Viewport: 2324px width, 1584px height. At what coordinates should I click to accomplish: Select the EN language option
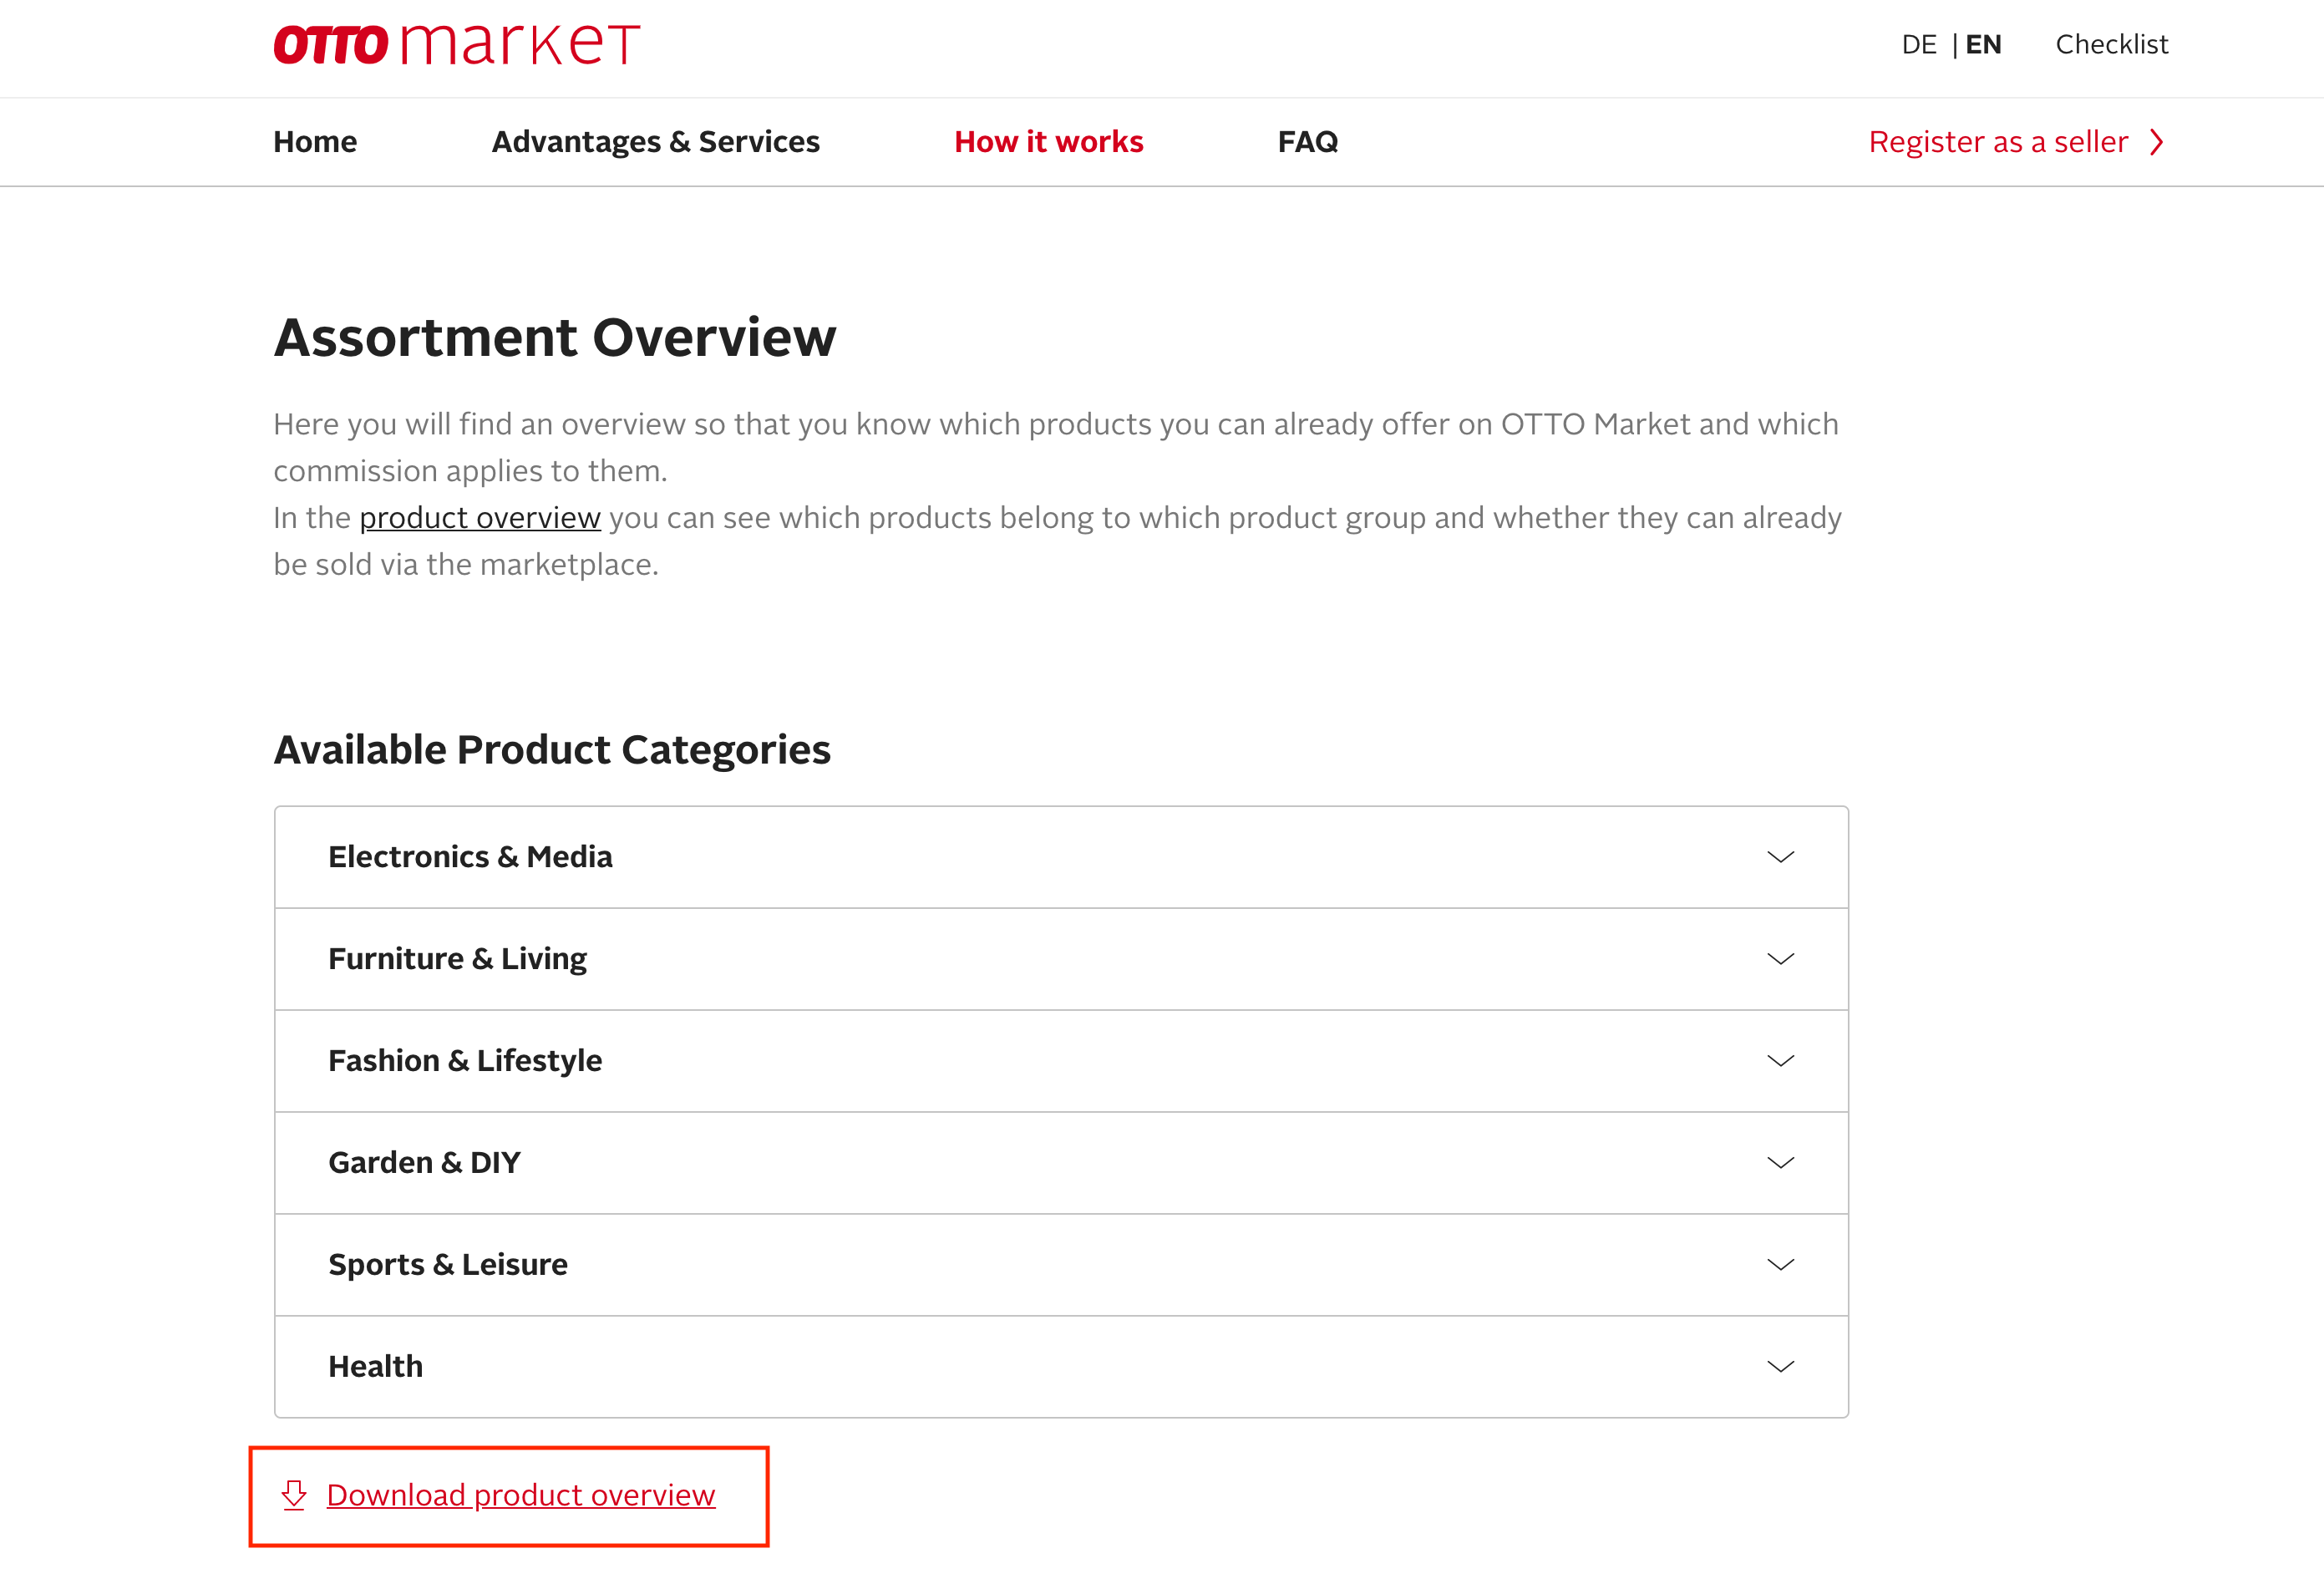click(1983, 45)
